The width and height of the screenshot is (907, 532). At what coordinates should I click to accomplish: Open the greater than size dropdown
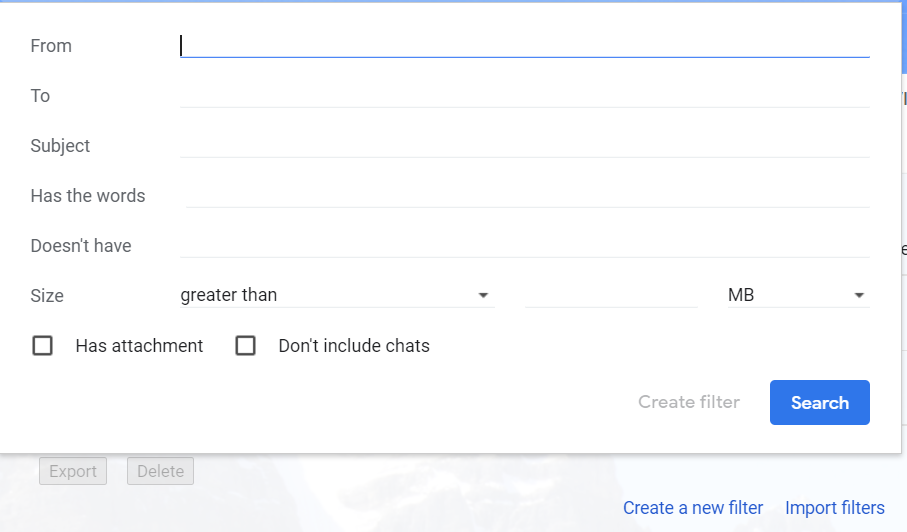pos(337,295)
